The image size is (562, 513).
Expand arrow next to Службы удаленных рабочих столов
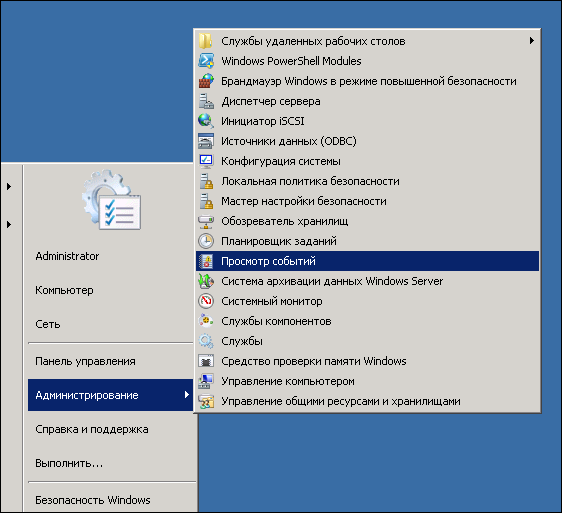pos(532,41)
